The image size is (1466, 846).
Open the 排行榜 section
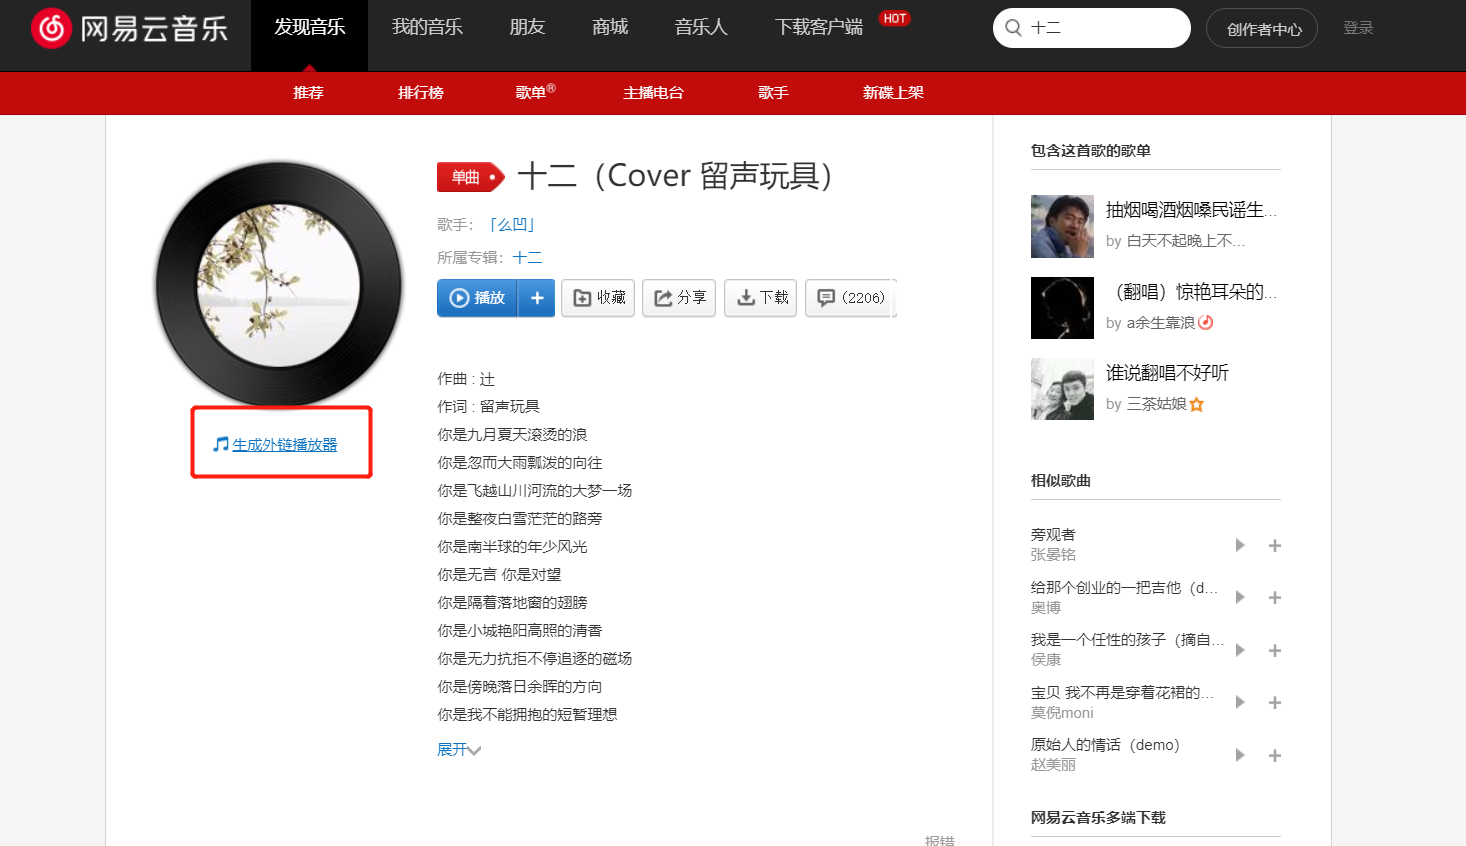click(420, 92)
